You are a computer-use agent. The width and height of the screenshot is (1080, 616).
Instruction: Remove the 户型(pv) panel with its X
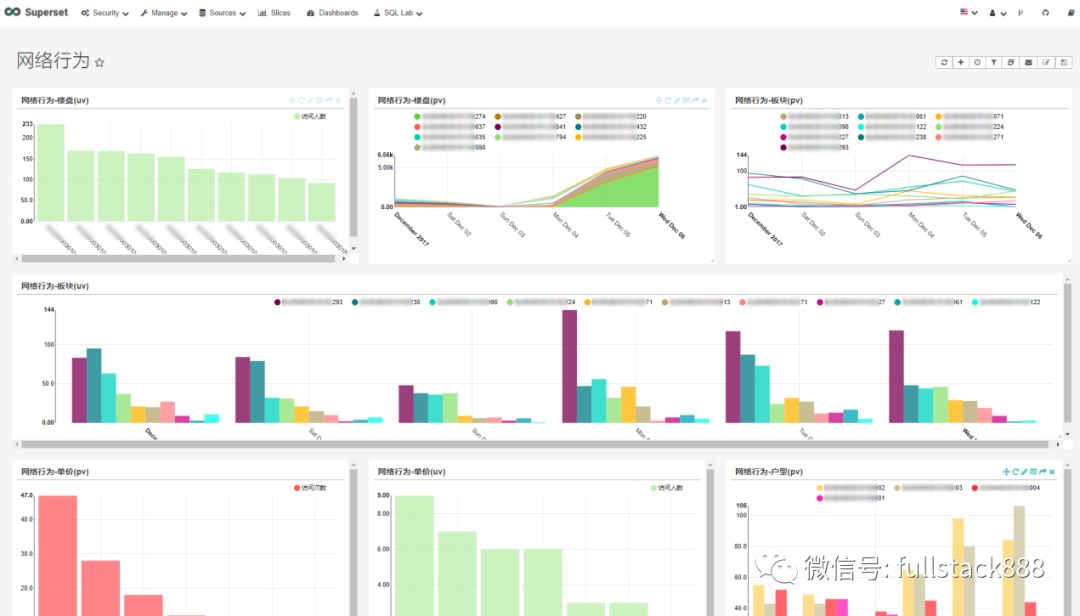tap(1052, 472)
